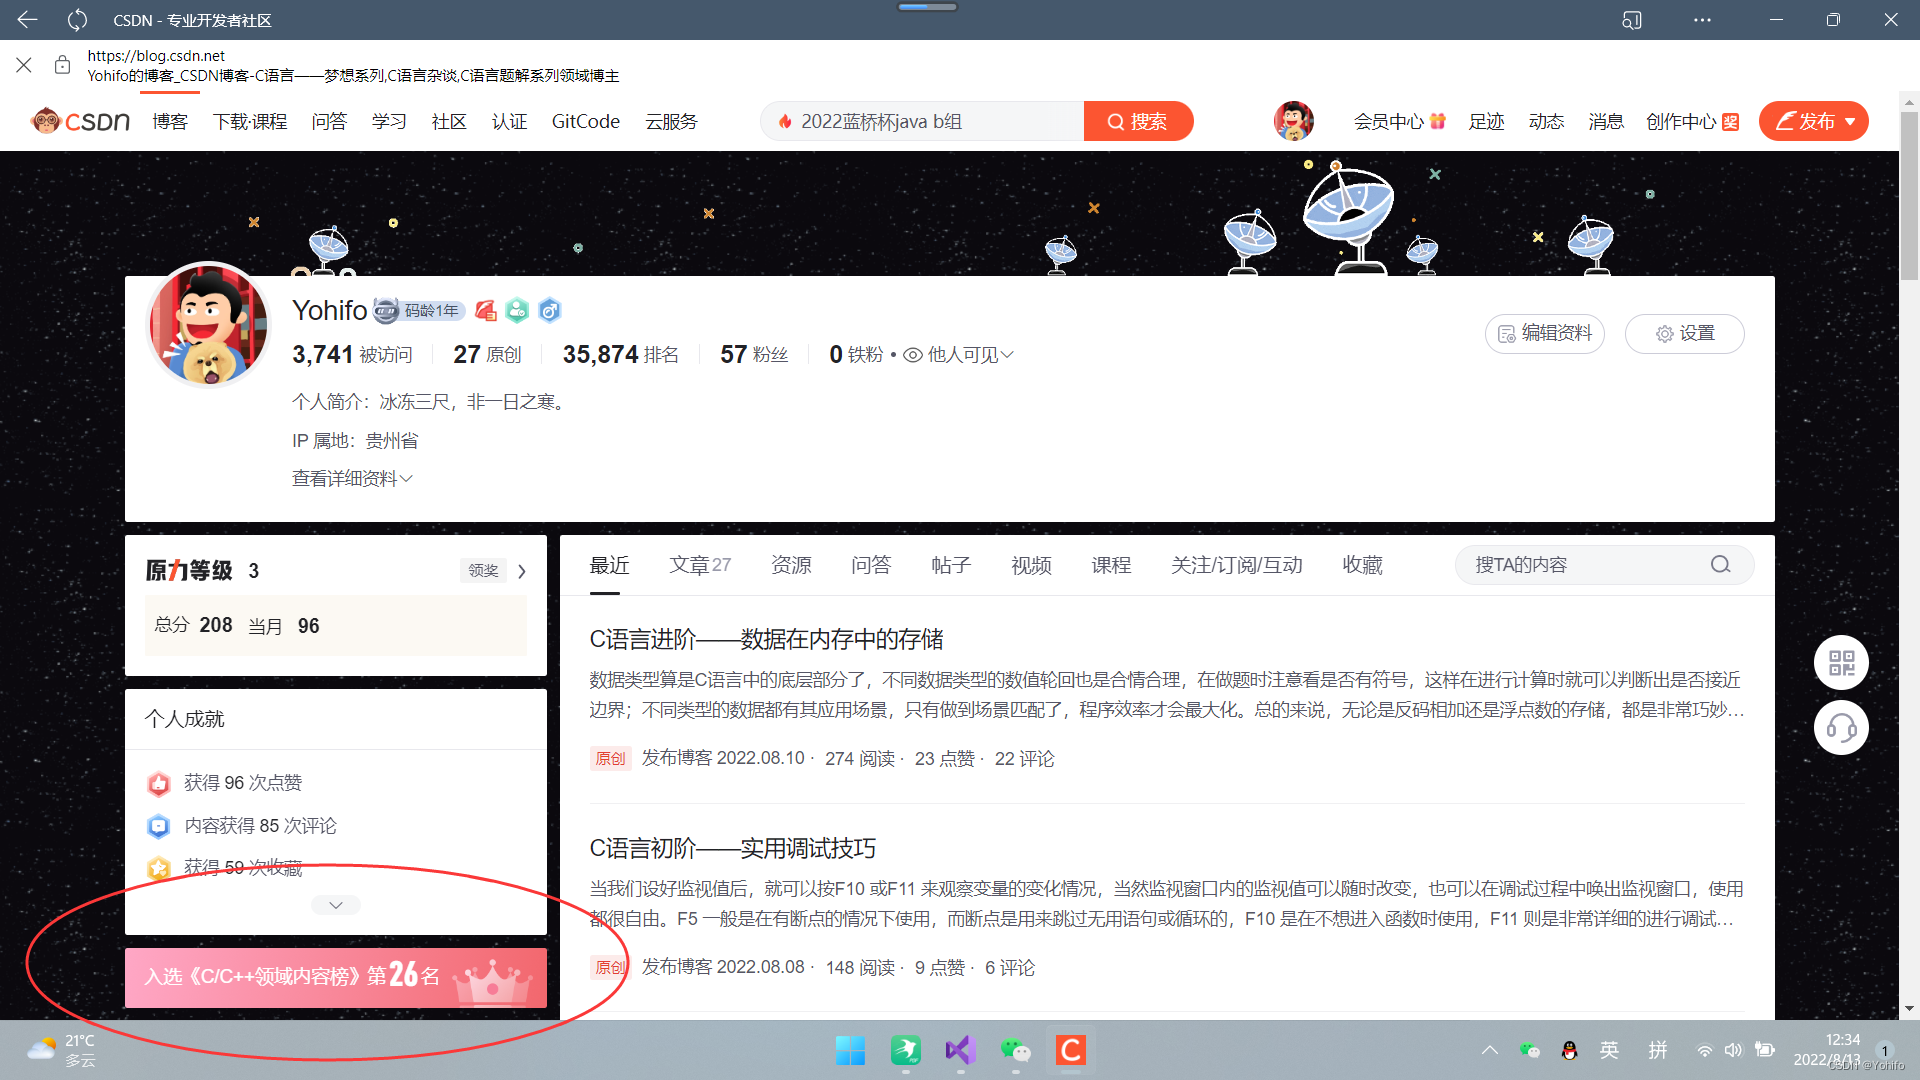
Task: Open WeChat from the taskbar
Action: pos(1016,1051)
